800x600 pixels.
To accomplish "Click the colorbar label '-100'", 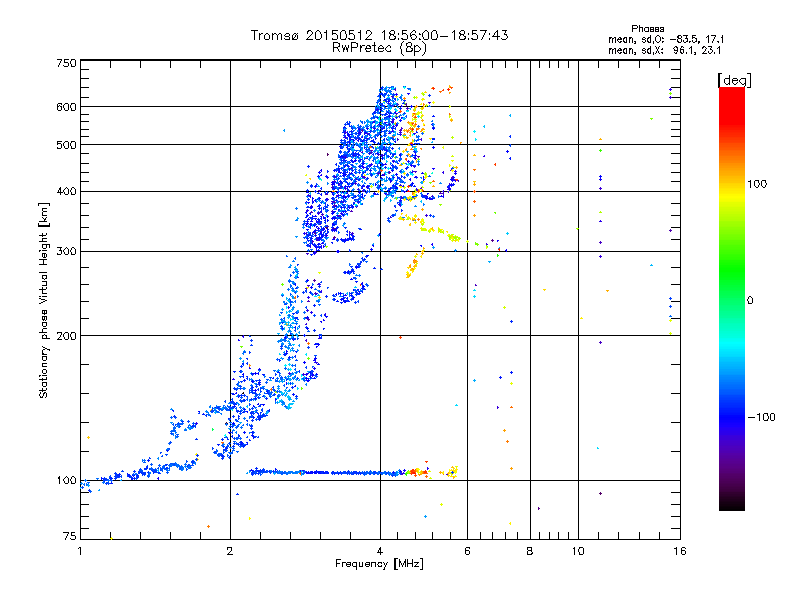I will tap(761, 417).
